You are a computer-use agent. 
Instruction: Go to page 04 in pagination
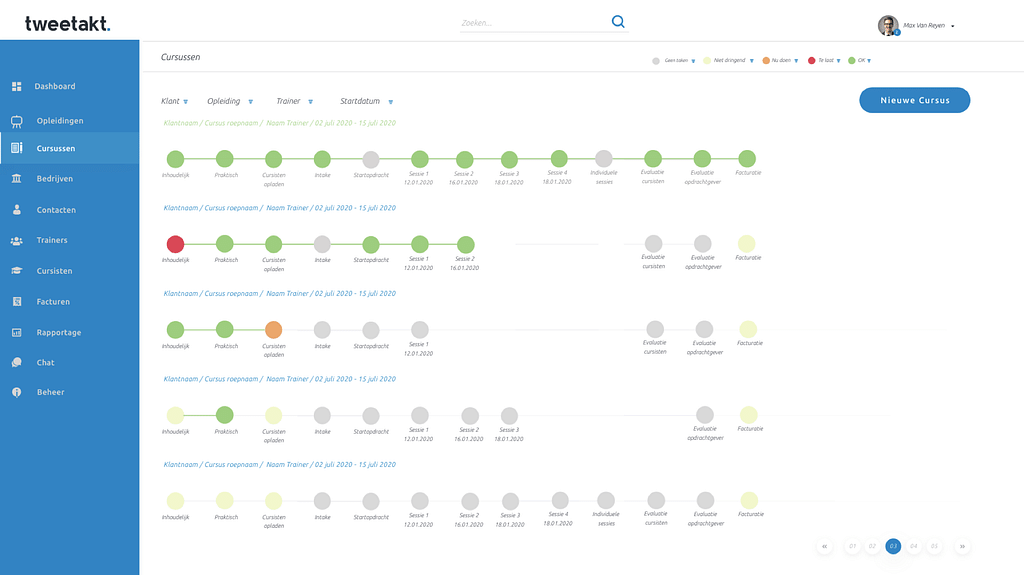click(x=913, y=547)
